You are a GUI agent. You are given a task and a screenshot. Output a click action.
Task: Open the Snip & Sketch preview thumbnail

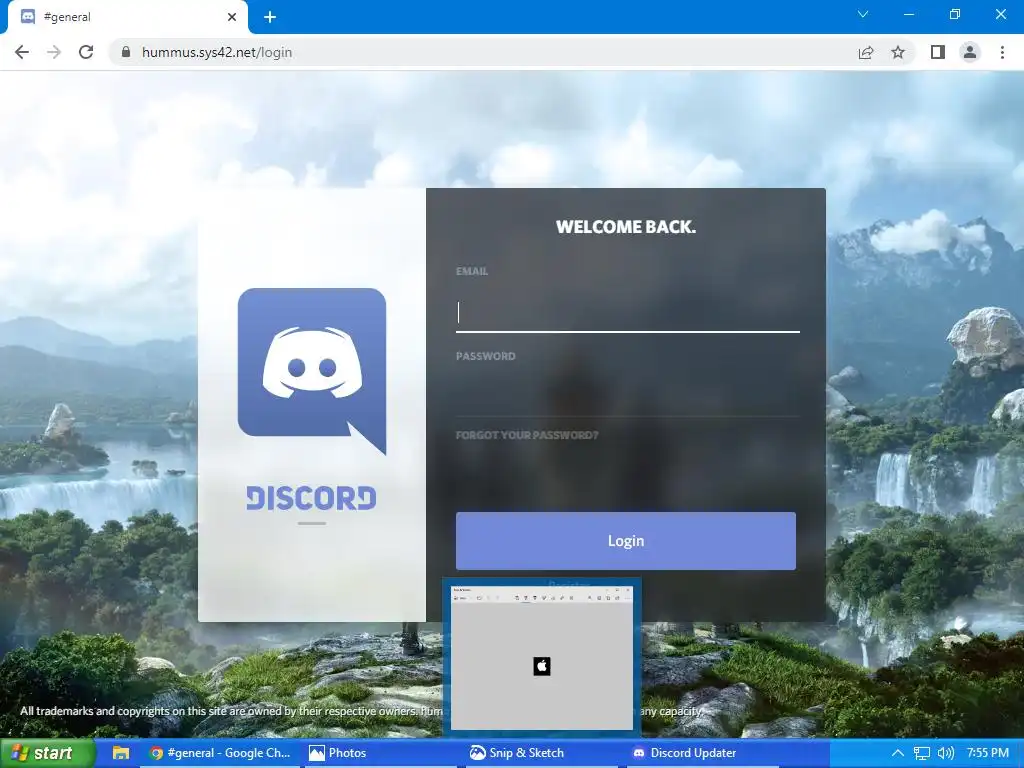tap(542, 658)
